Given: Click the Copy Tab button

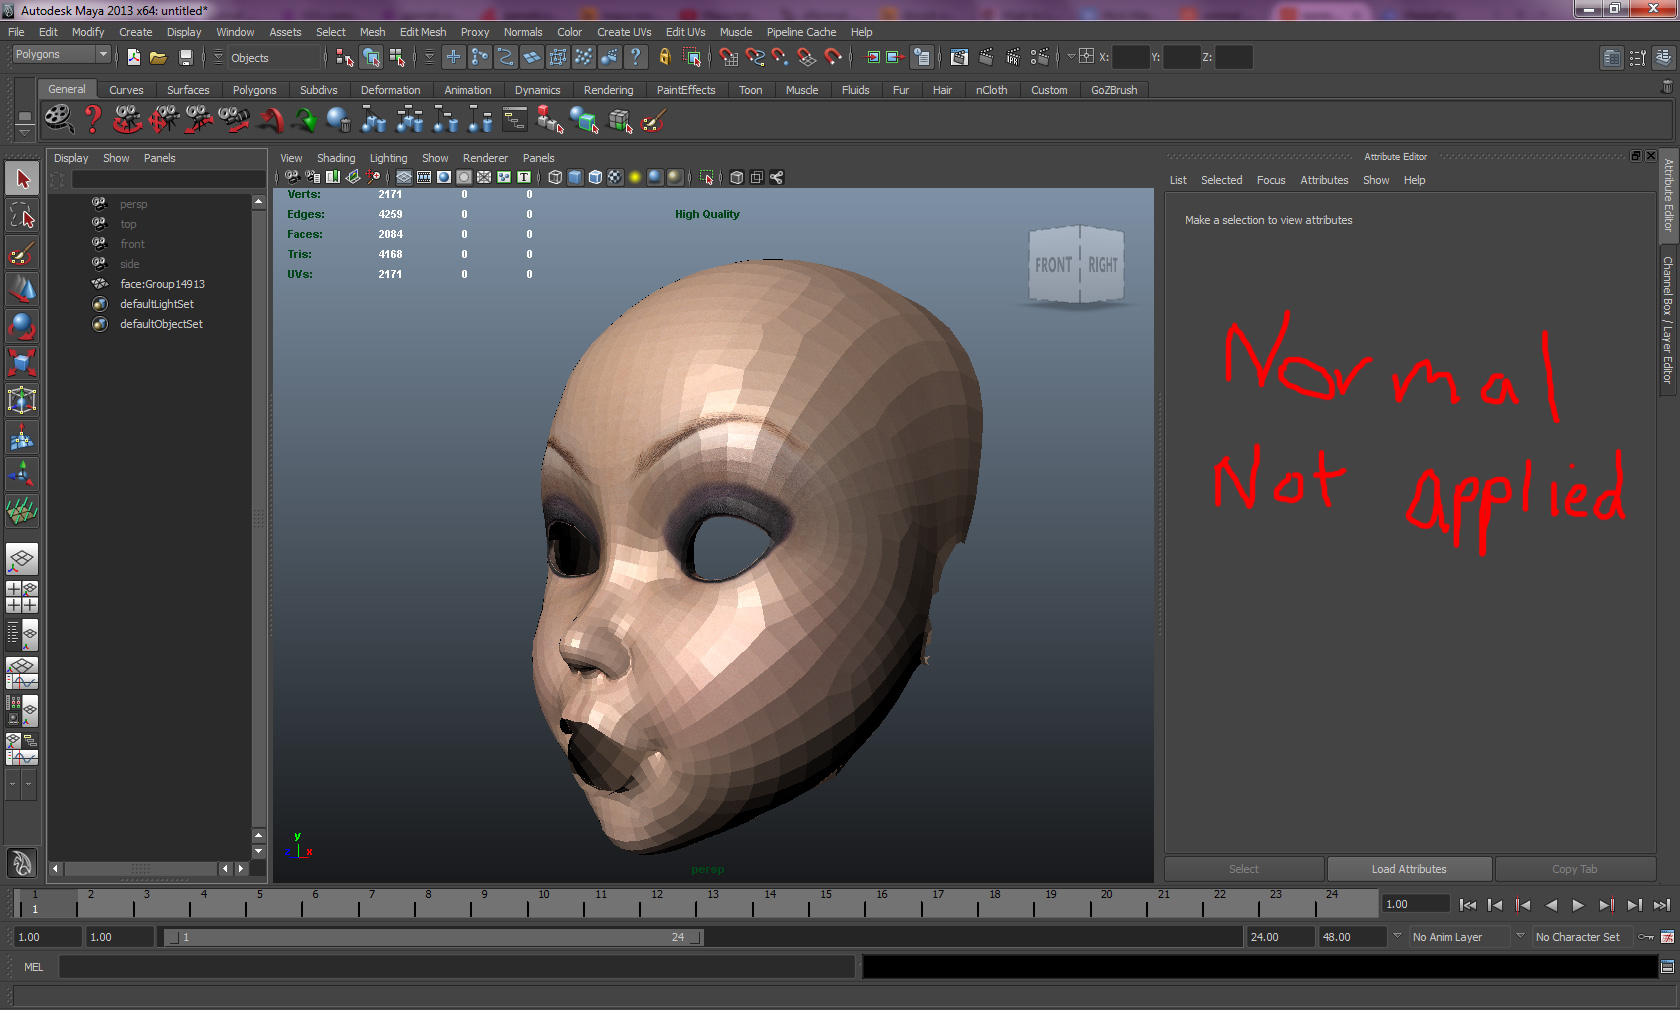Looking at the screenshot, I should click(x=1575, y=869).
